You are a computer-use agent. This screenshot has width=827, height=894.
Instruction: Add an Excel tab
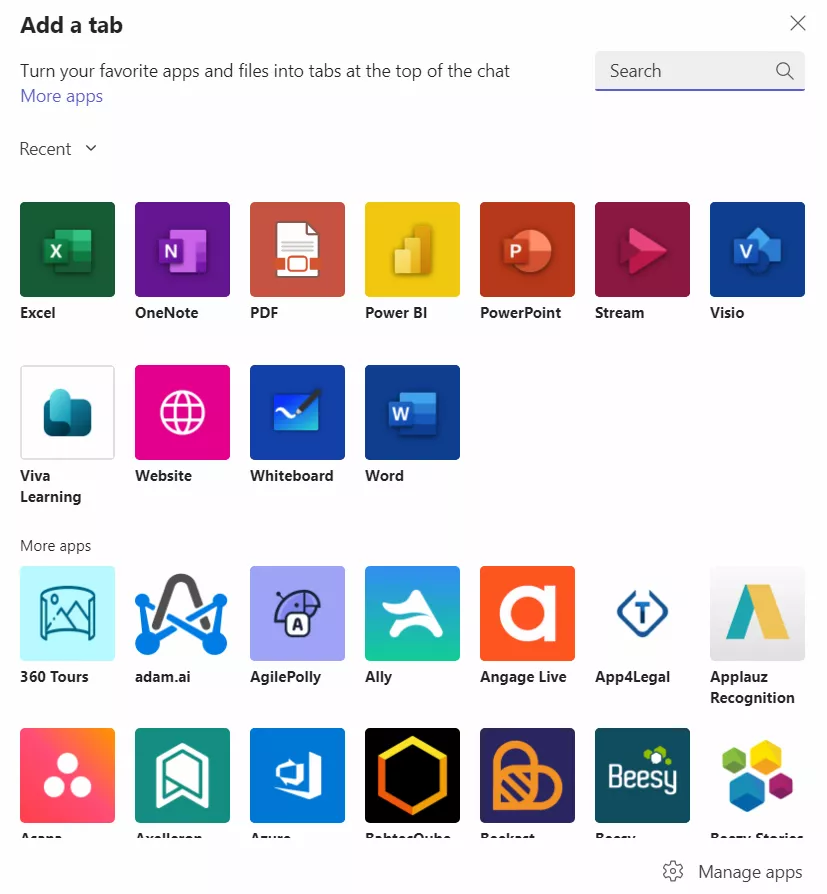[67, 249]
